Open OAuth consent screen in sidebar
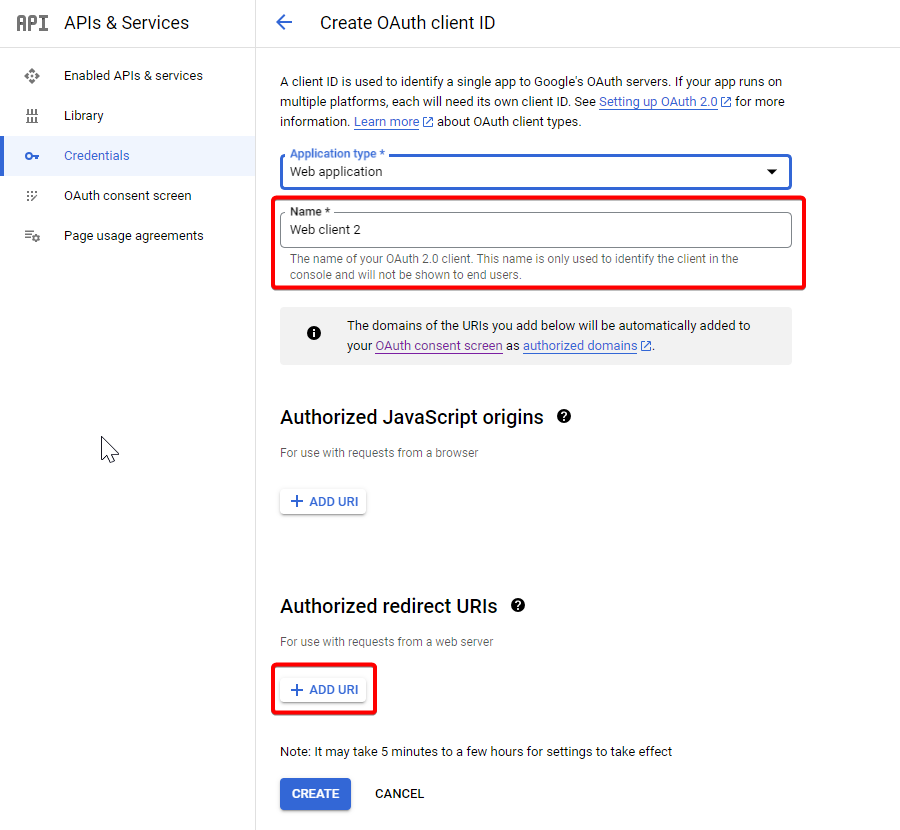This screenshot has width=900, height=830. coord(127,196)
